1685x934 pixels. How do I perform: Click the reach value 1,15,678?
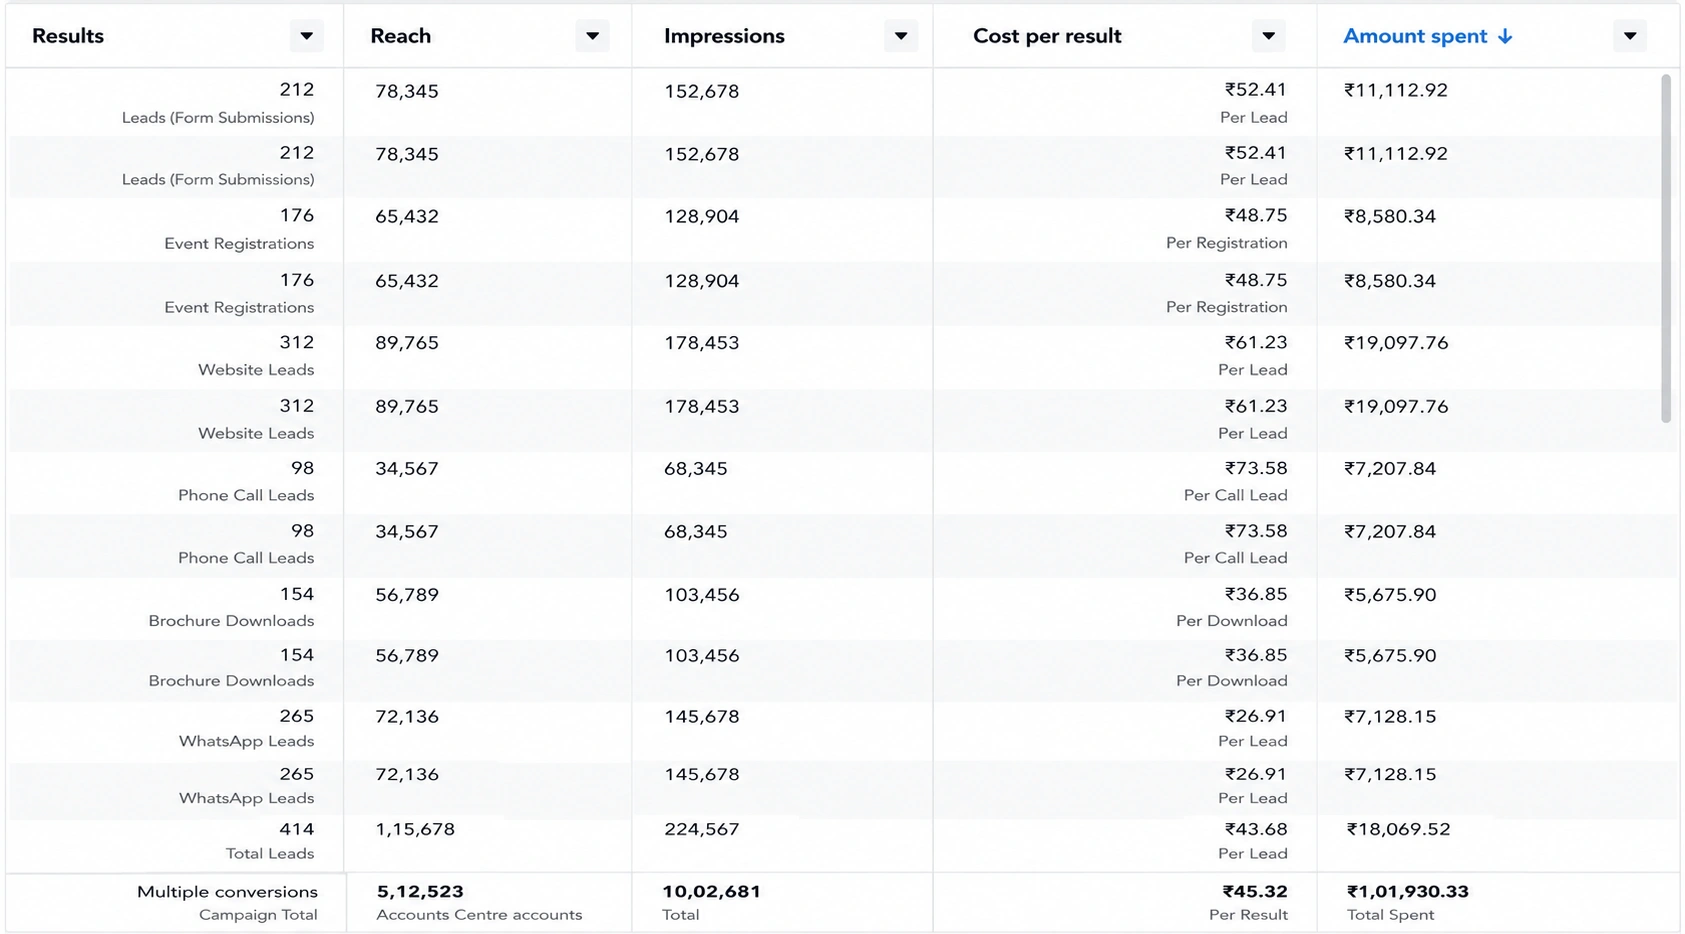tap(415, 829)
